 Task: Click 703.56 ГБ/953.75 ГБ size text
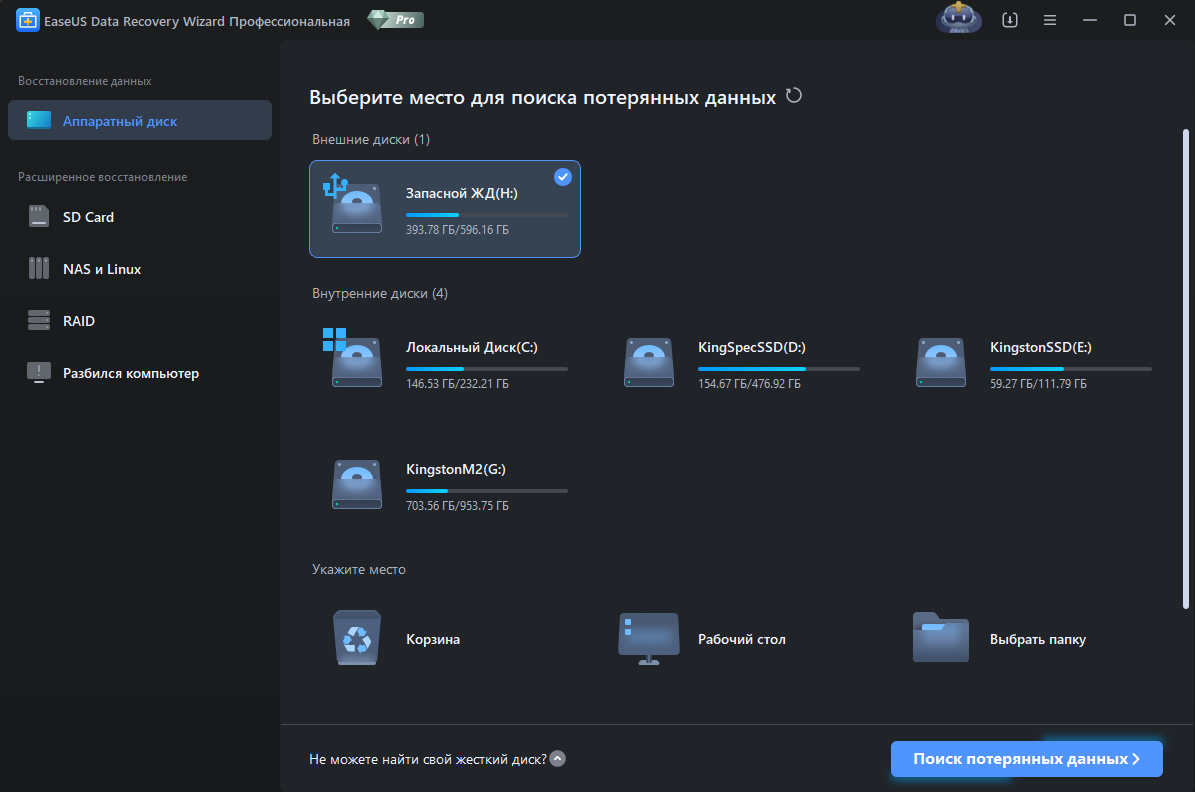point(457,505)
